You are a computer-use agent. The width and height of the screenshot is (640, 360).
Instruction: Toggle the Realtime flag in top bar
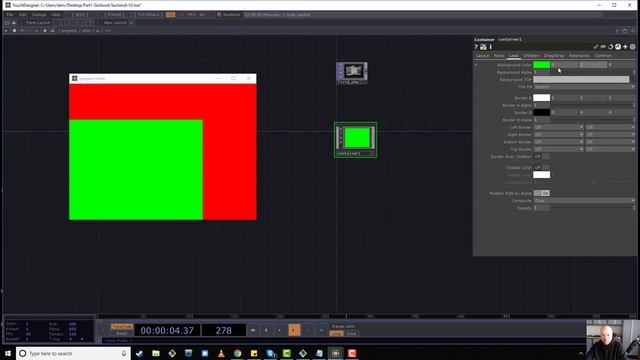coord(228,15)
